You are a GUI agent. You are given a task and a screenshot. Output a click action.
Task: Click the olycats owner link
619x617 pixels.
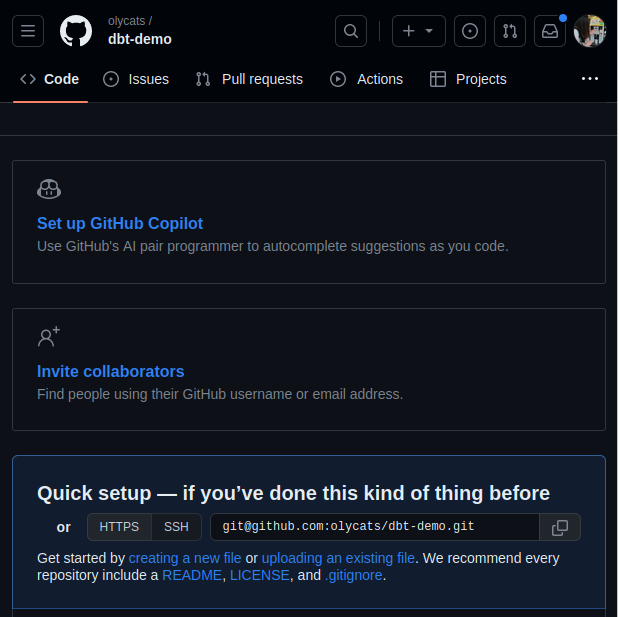(127, 21)
